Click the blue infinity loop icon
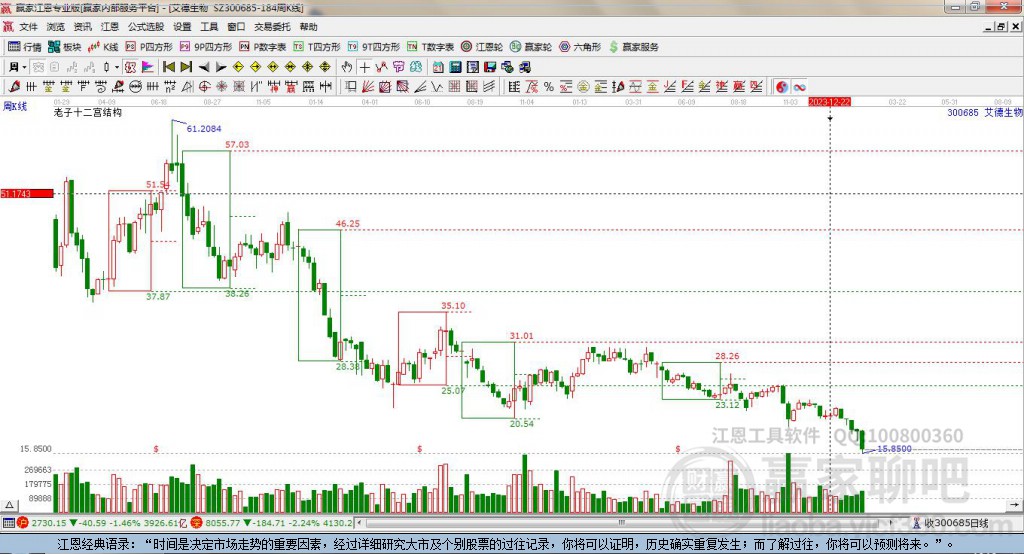This screenshot has width=1024, height=554. (x=799, y=87)
